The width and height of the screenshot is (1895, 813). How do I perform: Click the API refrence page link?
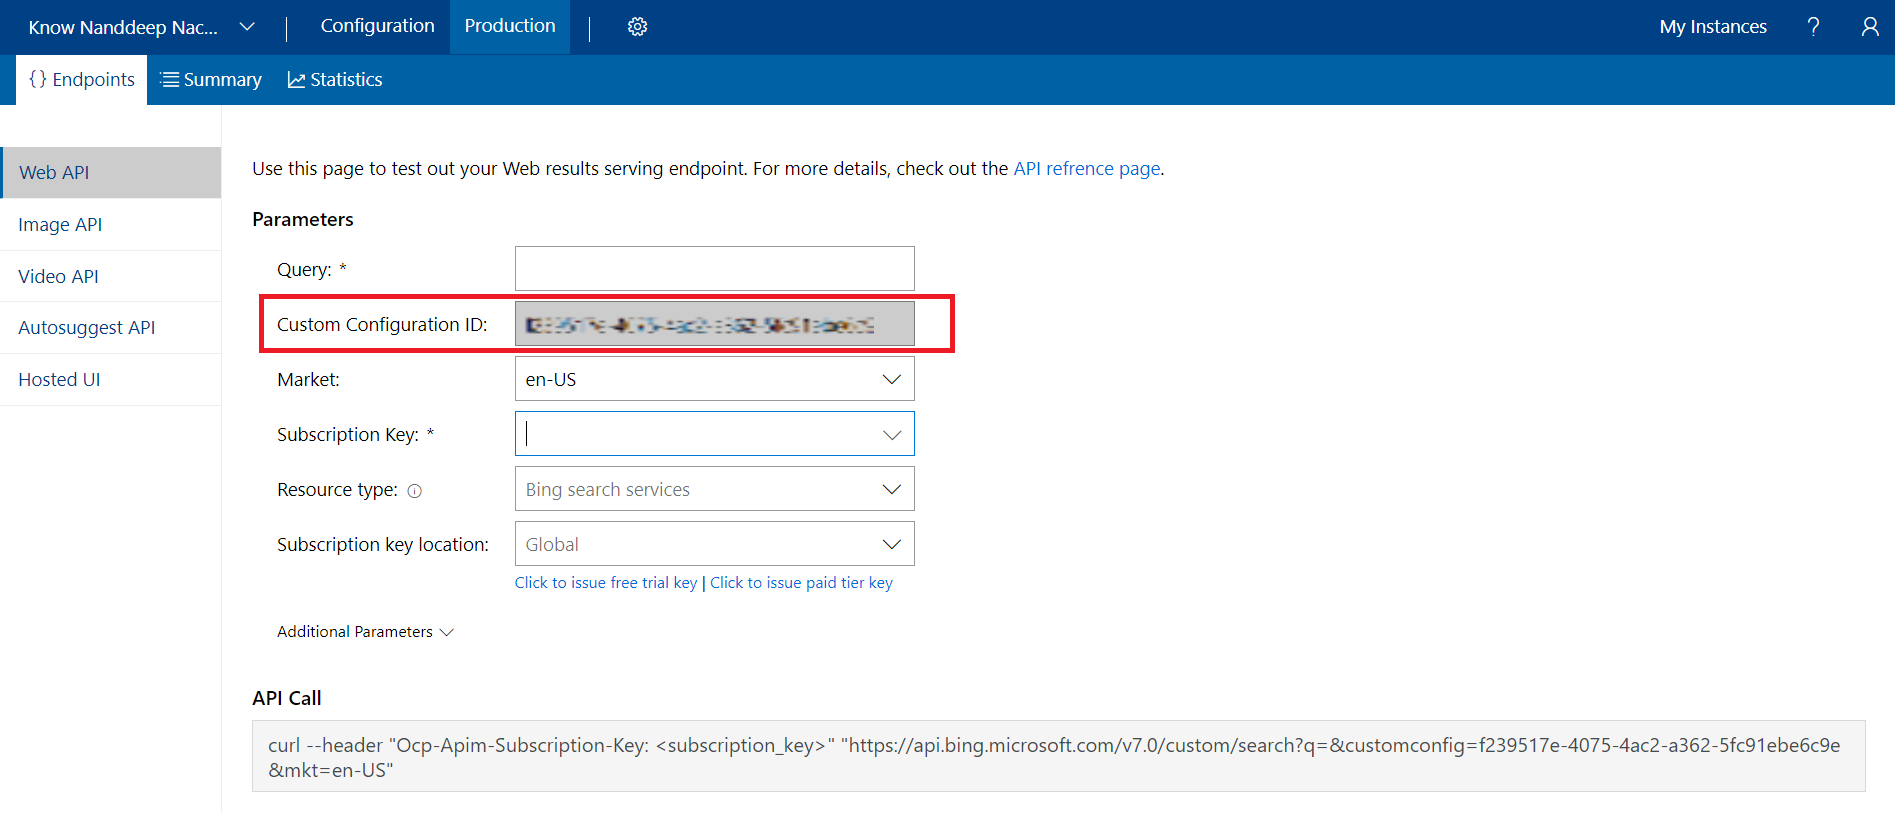tap(1086, 169)
